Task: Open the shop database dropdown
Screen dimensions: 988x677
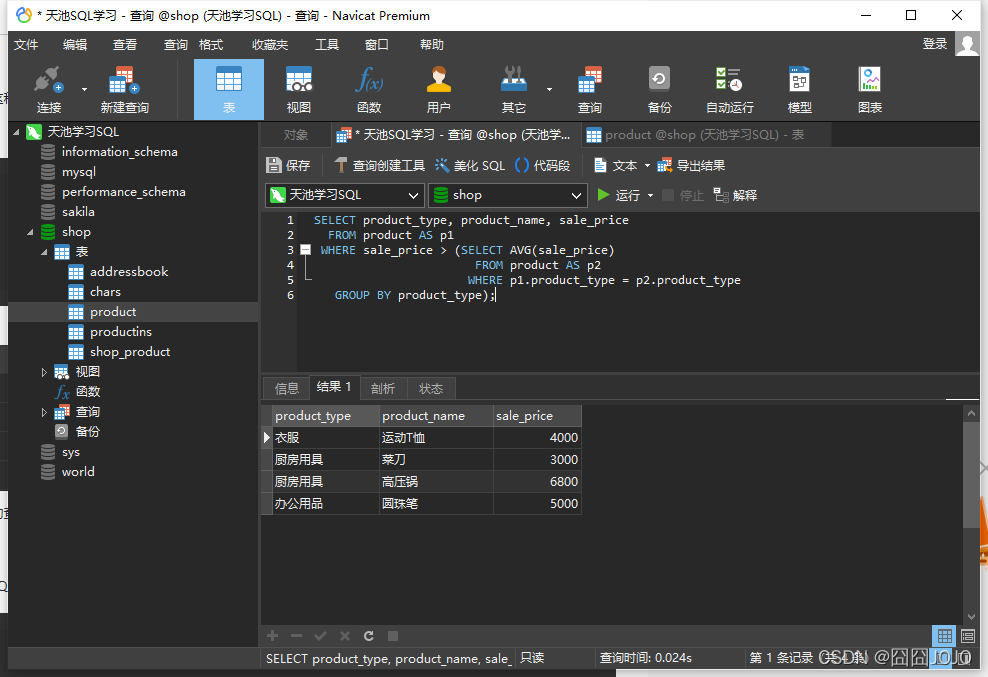Action: coord(508,195)
